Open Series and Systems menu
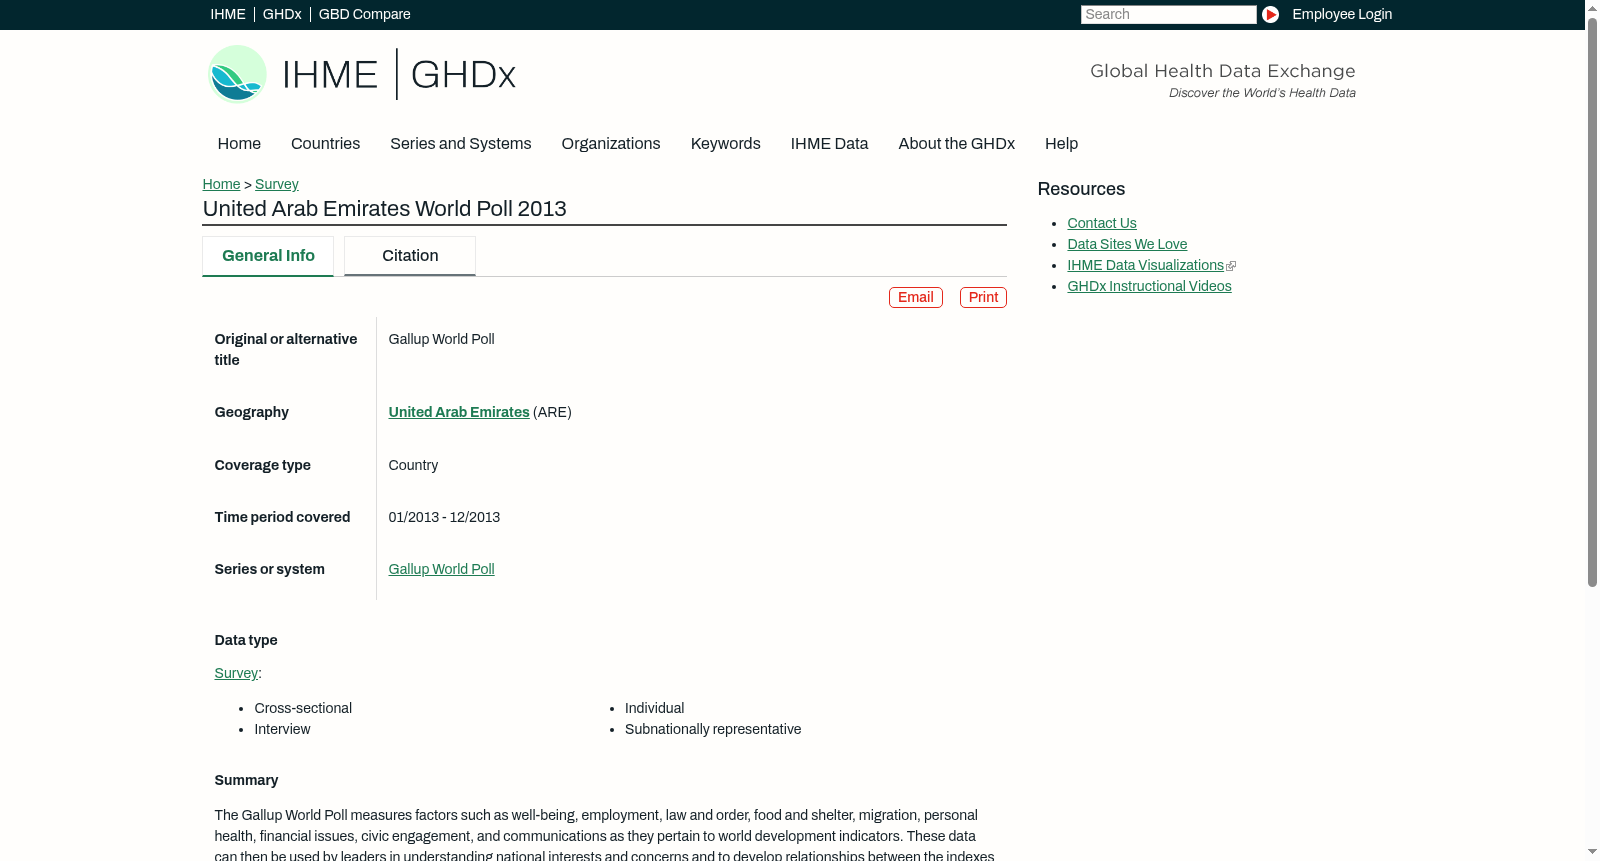The height and width of the screenshot is (861, 1600). 461,143
